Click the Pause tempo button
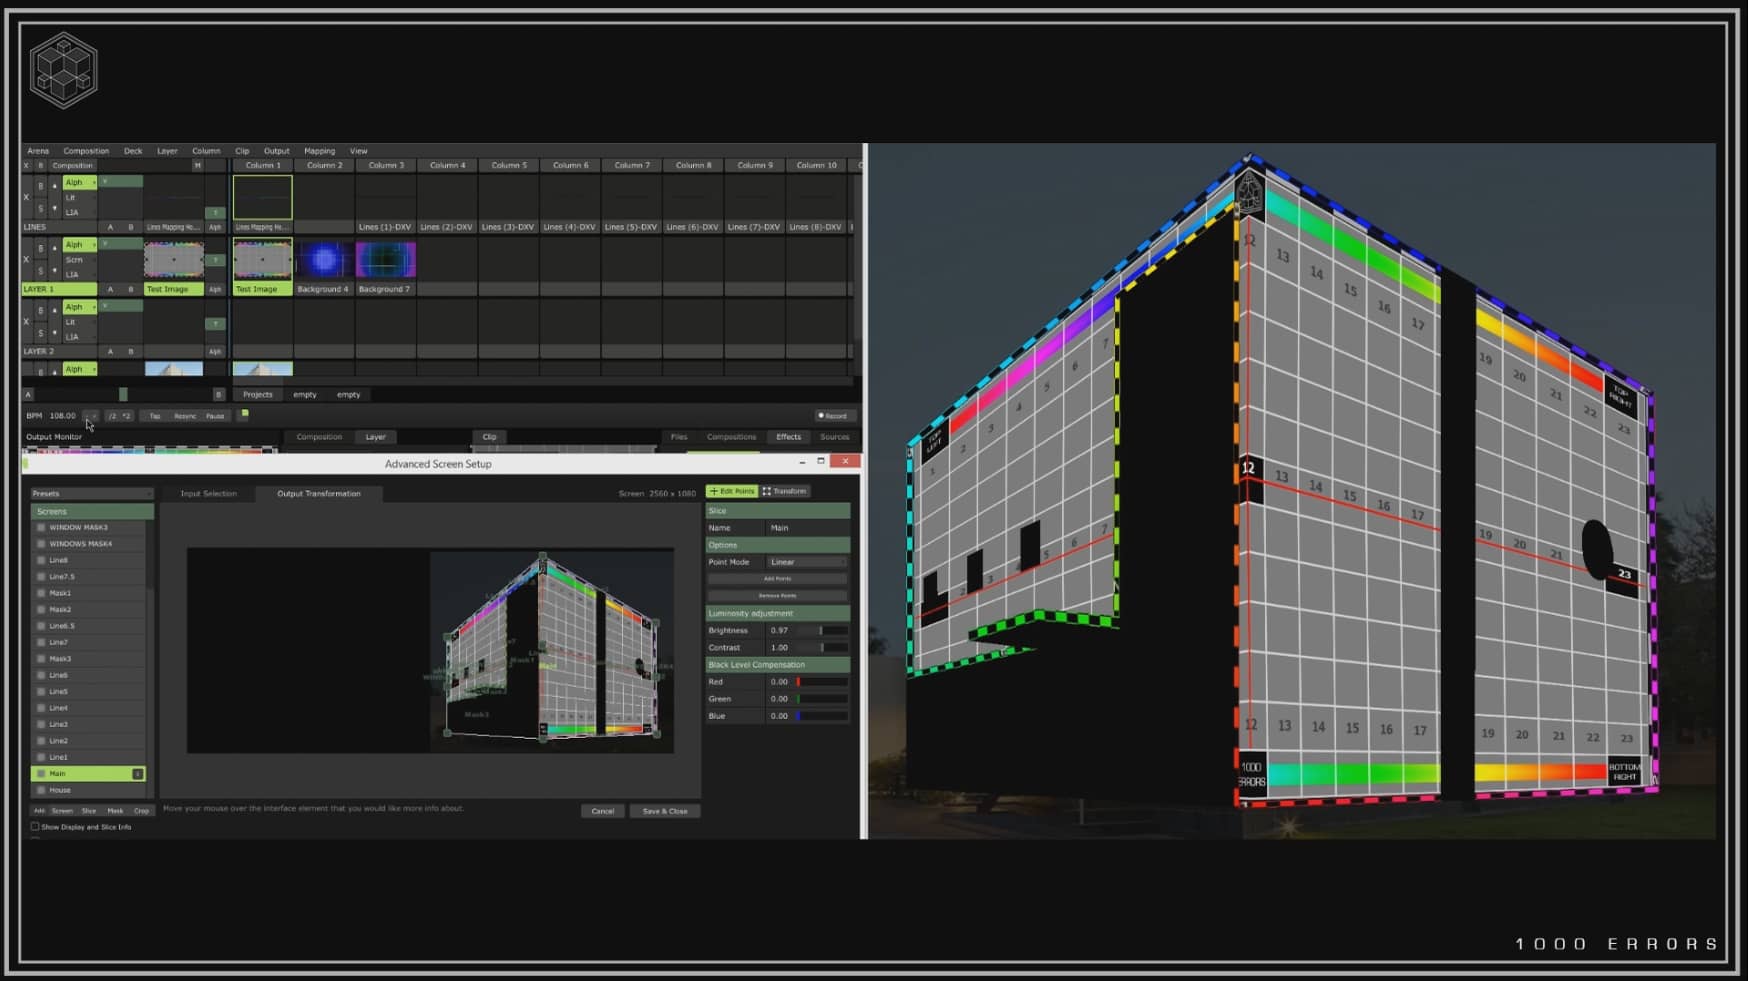 point(215,416)
